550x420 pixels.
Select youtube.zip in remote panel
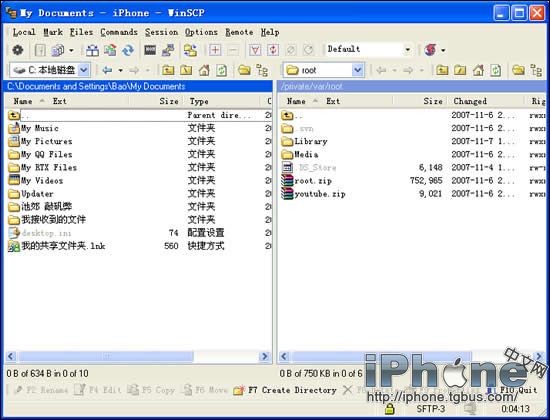(314, 194)
